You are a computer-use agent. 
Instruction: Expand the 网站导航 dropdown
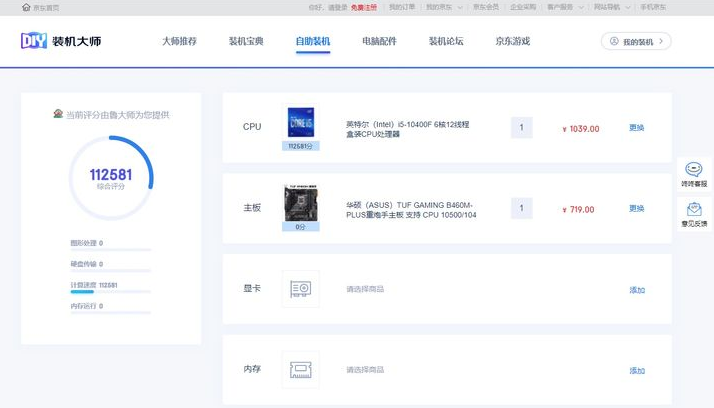click(x=612, y=7)
